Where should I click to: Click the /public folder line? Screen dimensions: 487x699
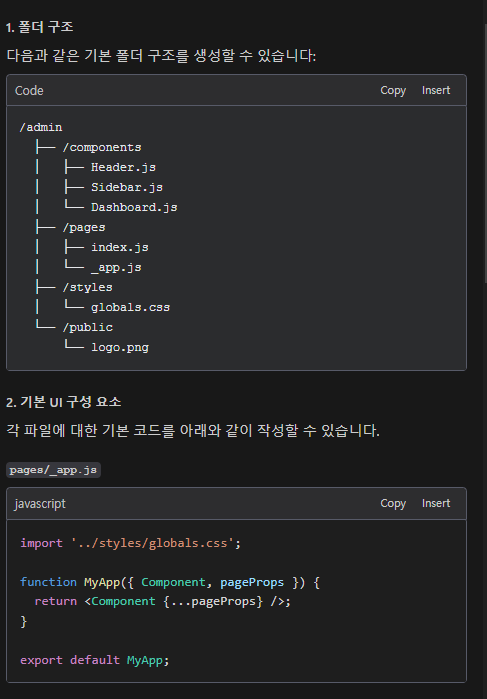[88, 328]
